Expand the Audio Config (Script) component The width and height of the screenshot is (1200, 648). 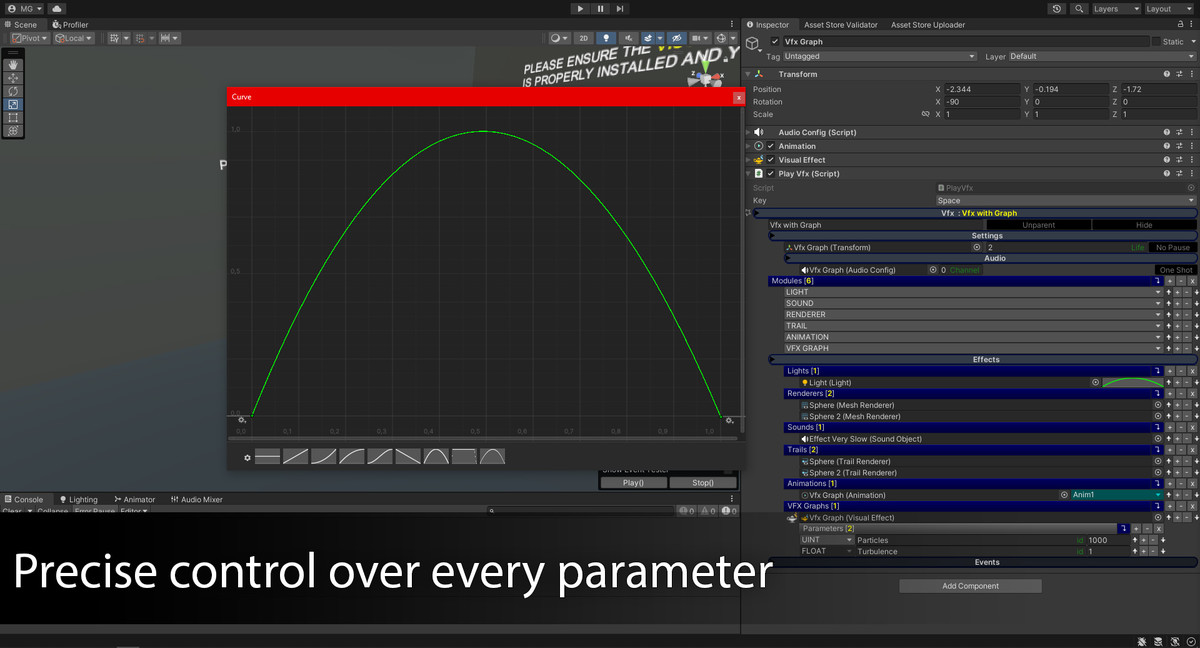pos(750,132)
